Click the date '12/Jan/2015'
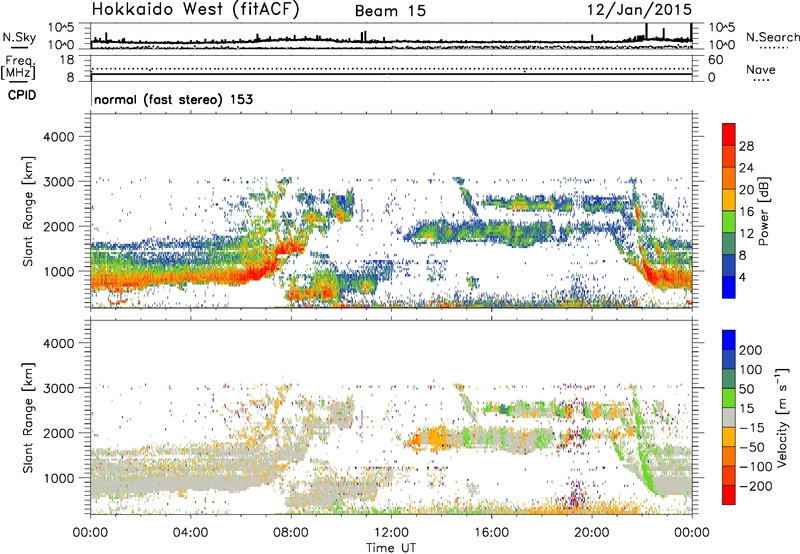Viewport: 800px width, 554px height. click(639, 9)
